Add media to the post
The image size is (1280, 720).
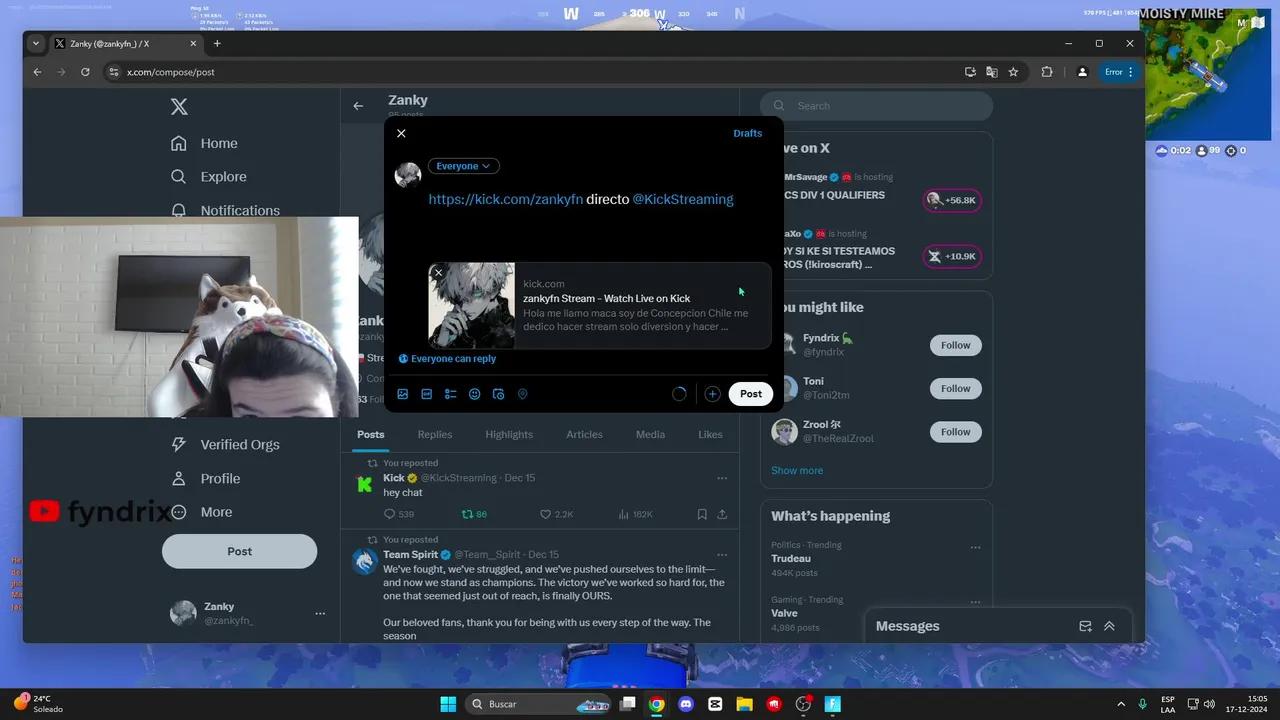click(x=402, y=394)
